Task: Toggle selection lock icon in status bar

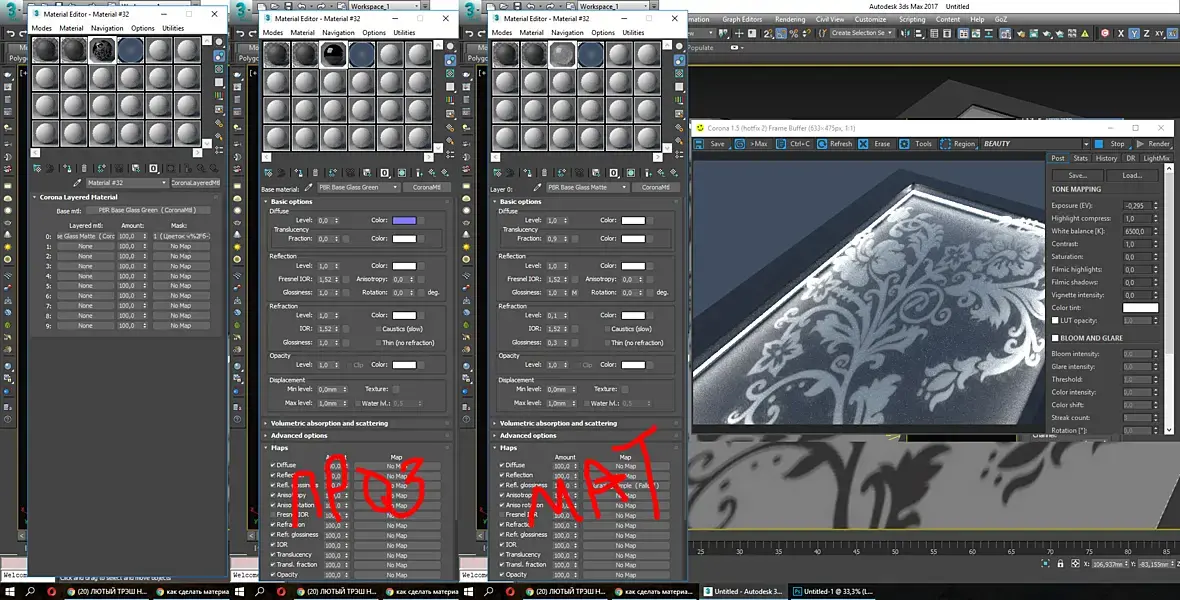Action: tap(1060, 563)
